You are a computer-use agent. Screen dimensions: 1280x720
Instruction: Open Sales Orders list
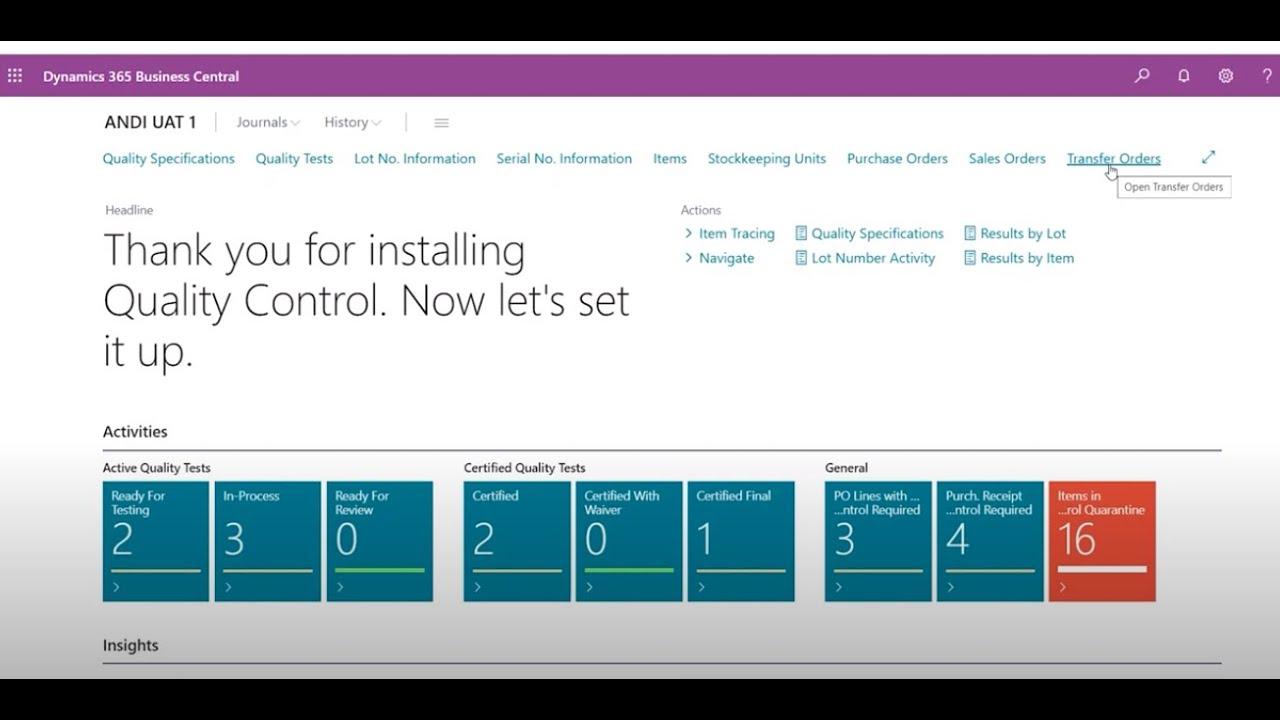tap(1007, 158)
